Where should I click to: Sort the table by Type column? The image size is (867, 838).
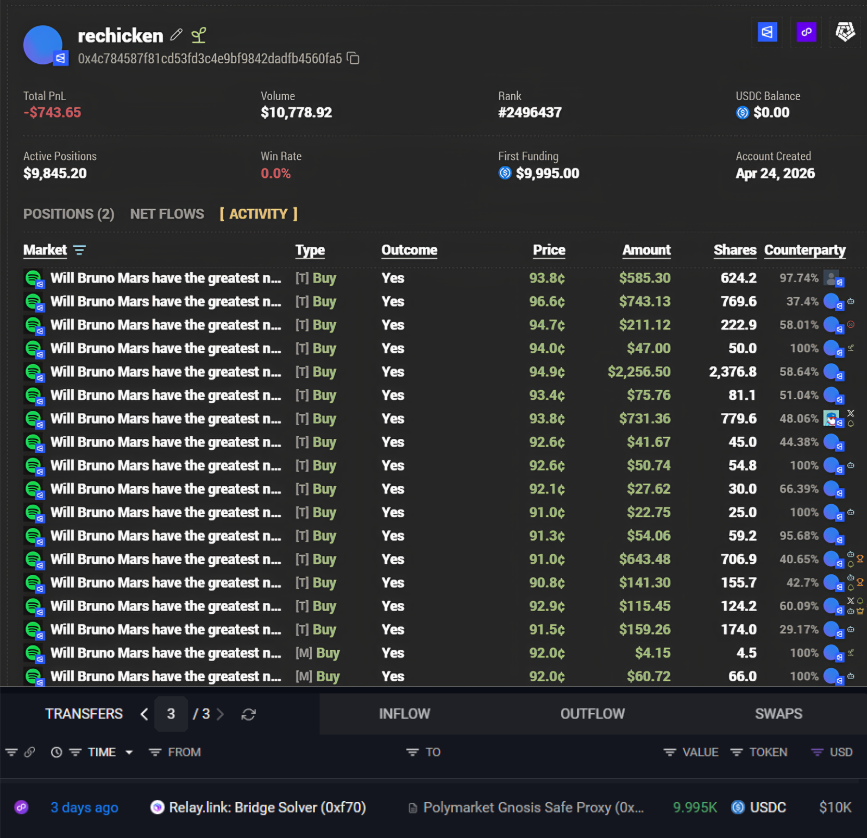point(310,250)
